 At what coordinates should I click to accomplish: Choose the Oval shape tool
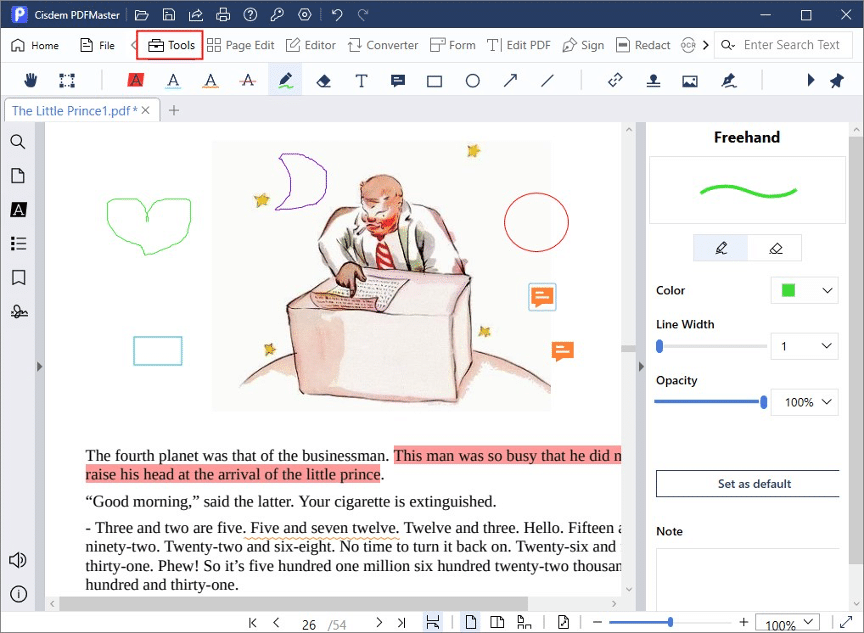coord(470,80)
